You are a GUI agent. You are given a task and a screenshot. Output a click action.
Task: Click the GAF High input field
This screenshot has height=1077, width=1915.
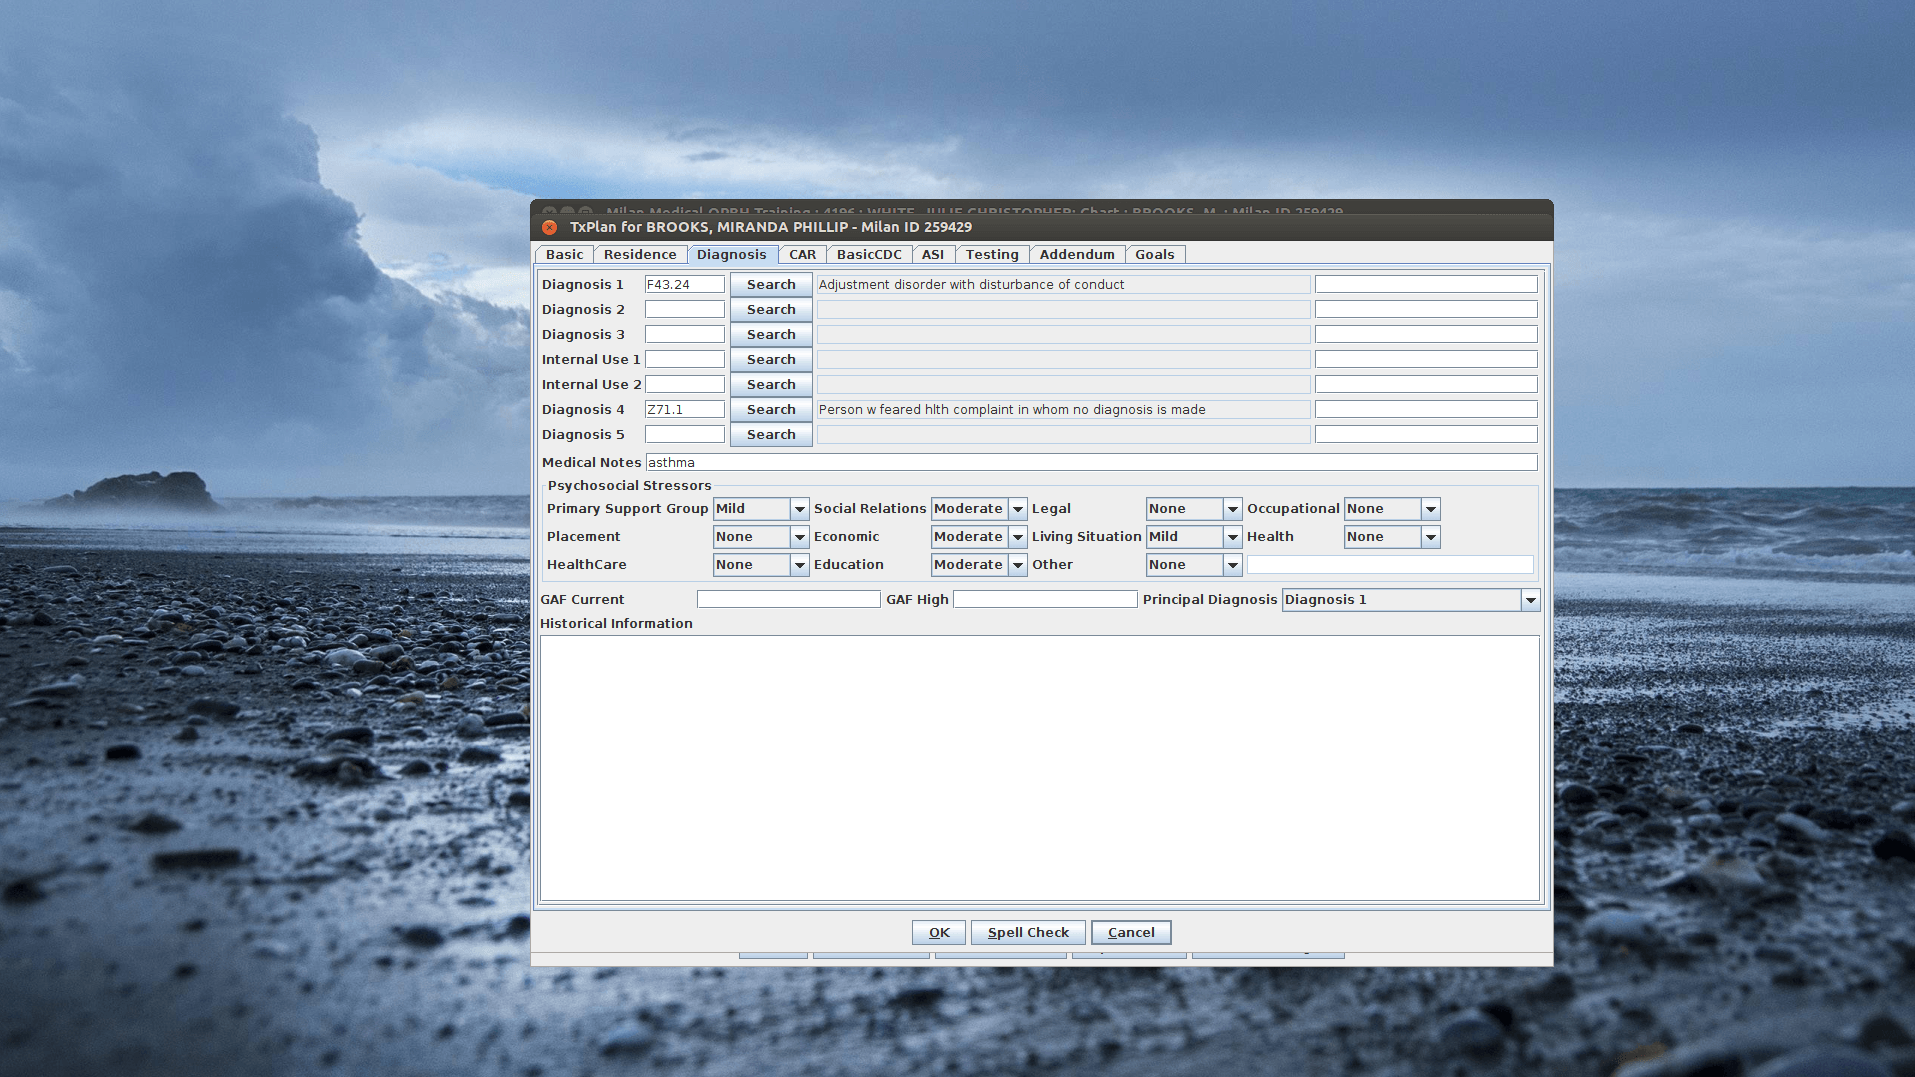tap(1045, 599)
